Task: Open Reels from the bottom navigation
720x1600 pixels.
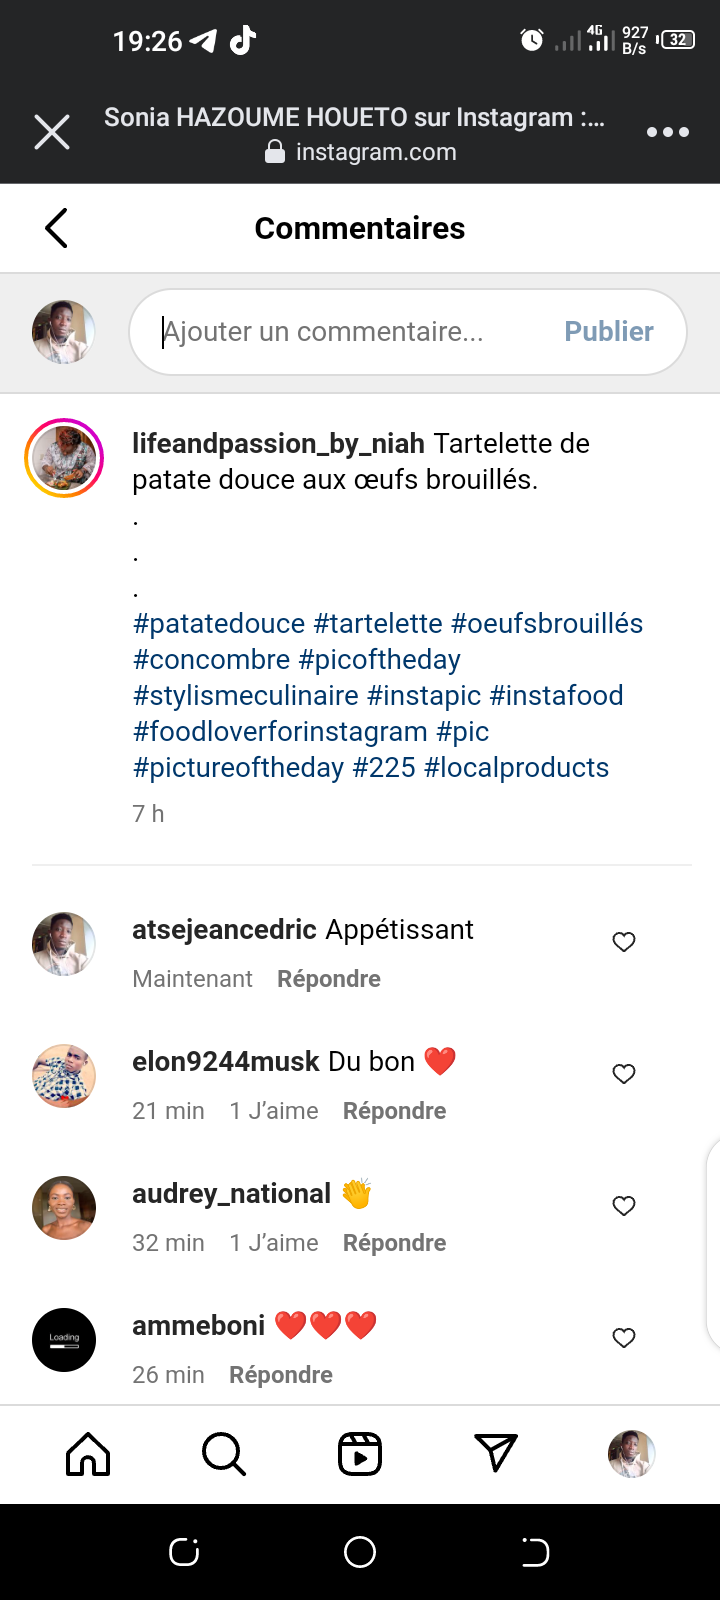Action: [360, 1454]
